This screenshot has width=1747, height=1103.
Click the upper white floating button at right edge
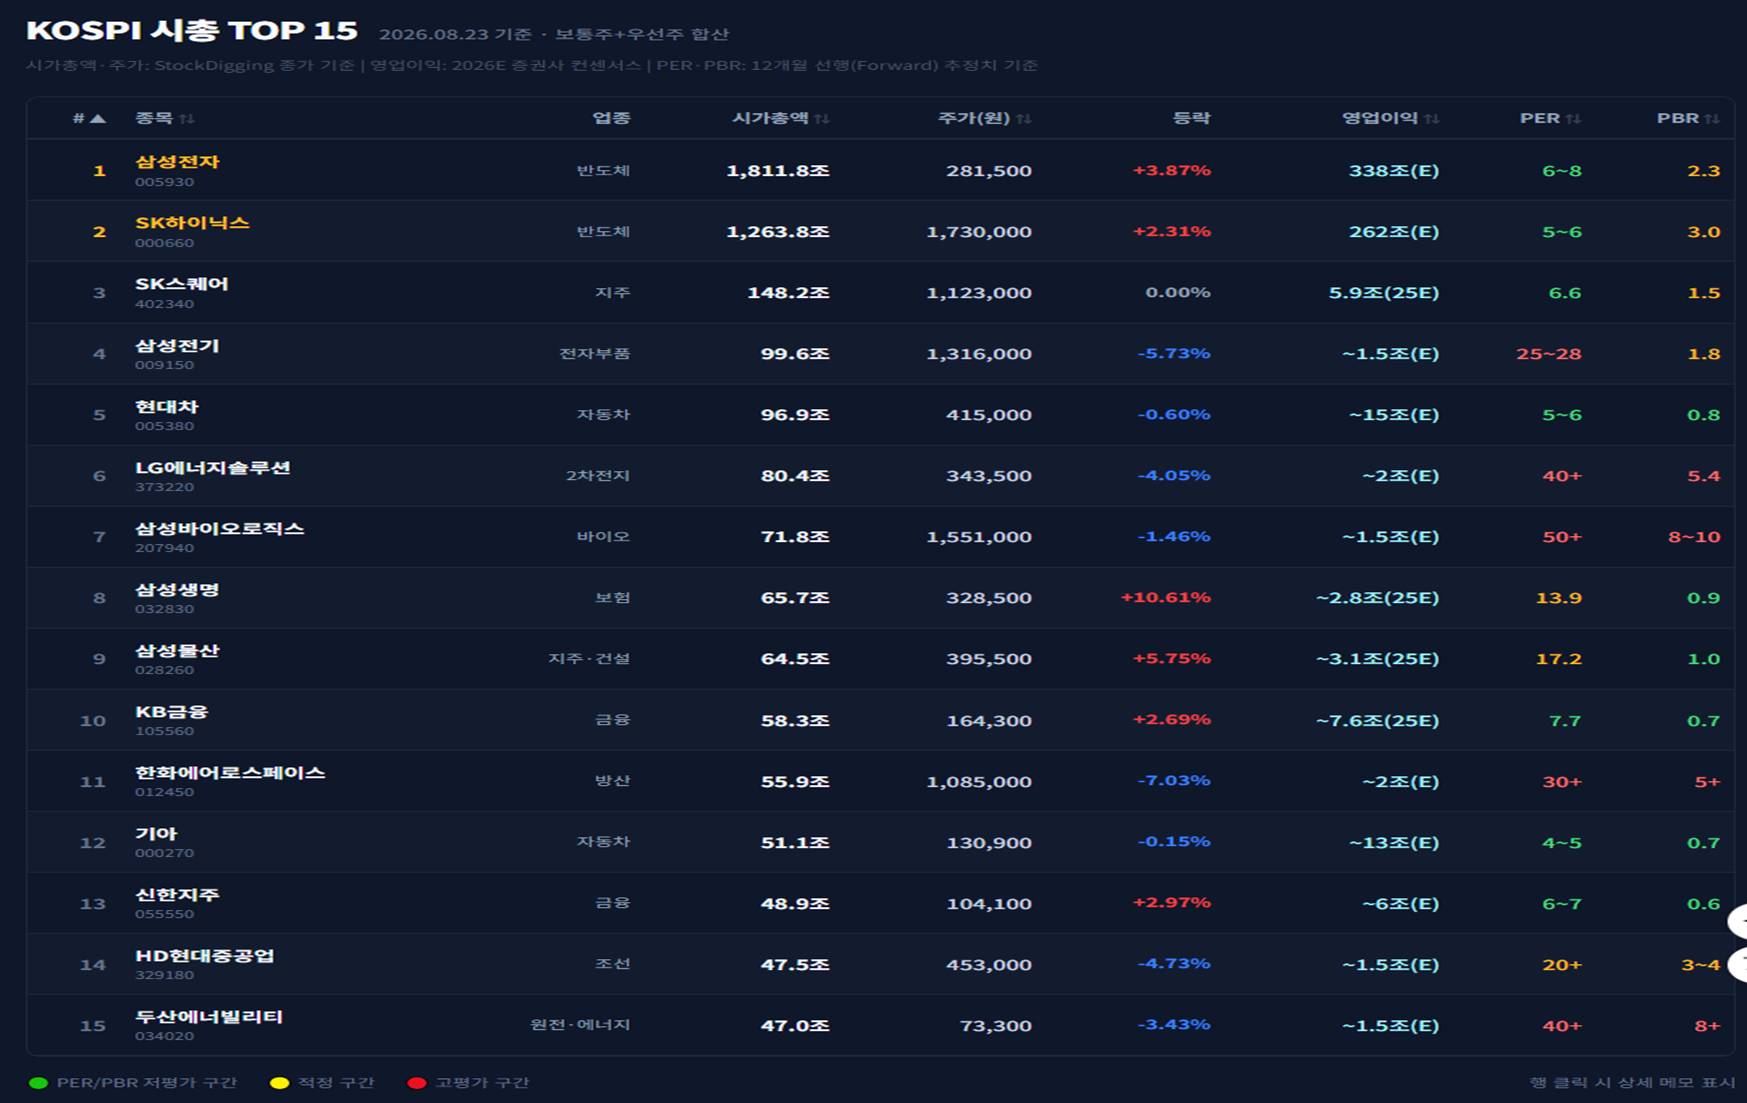point(1738,921)
